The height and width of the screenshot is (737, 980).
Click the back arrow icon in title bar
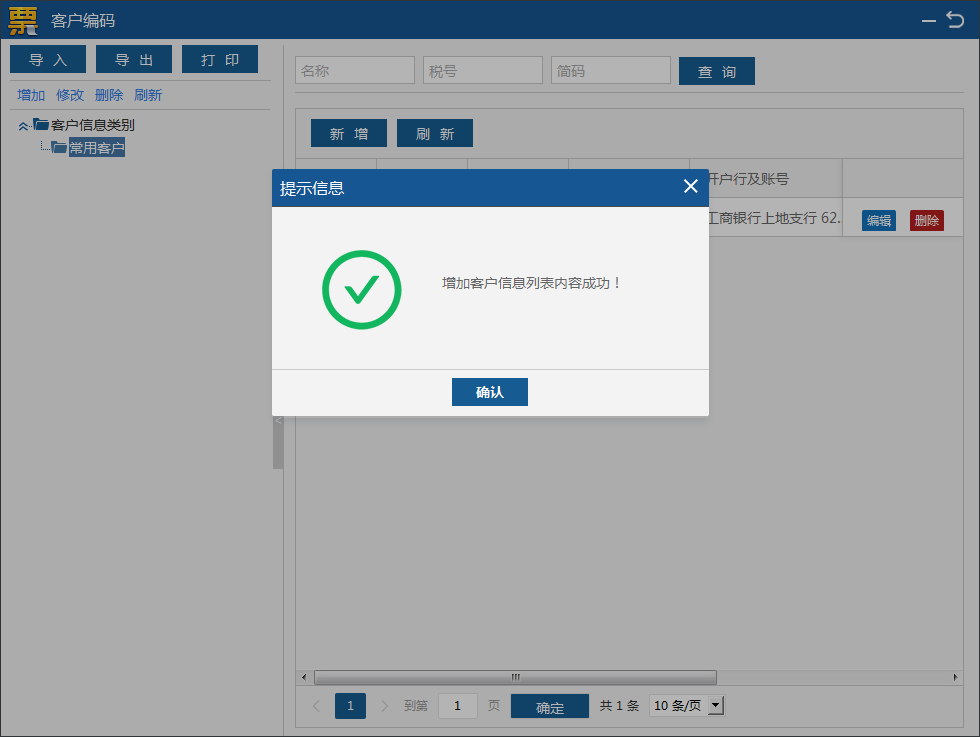pyautogui.click(x=955, y=19)
